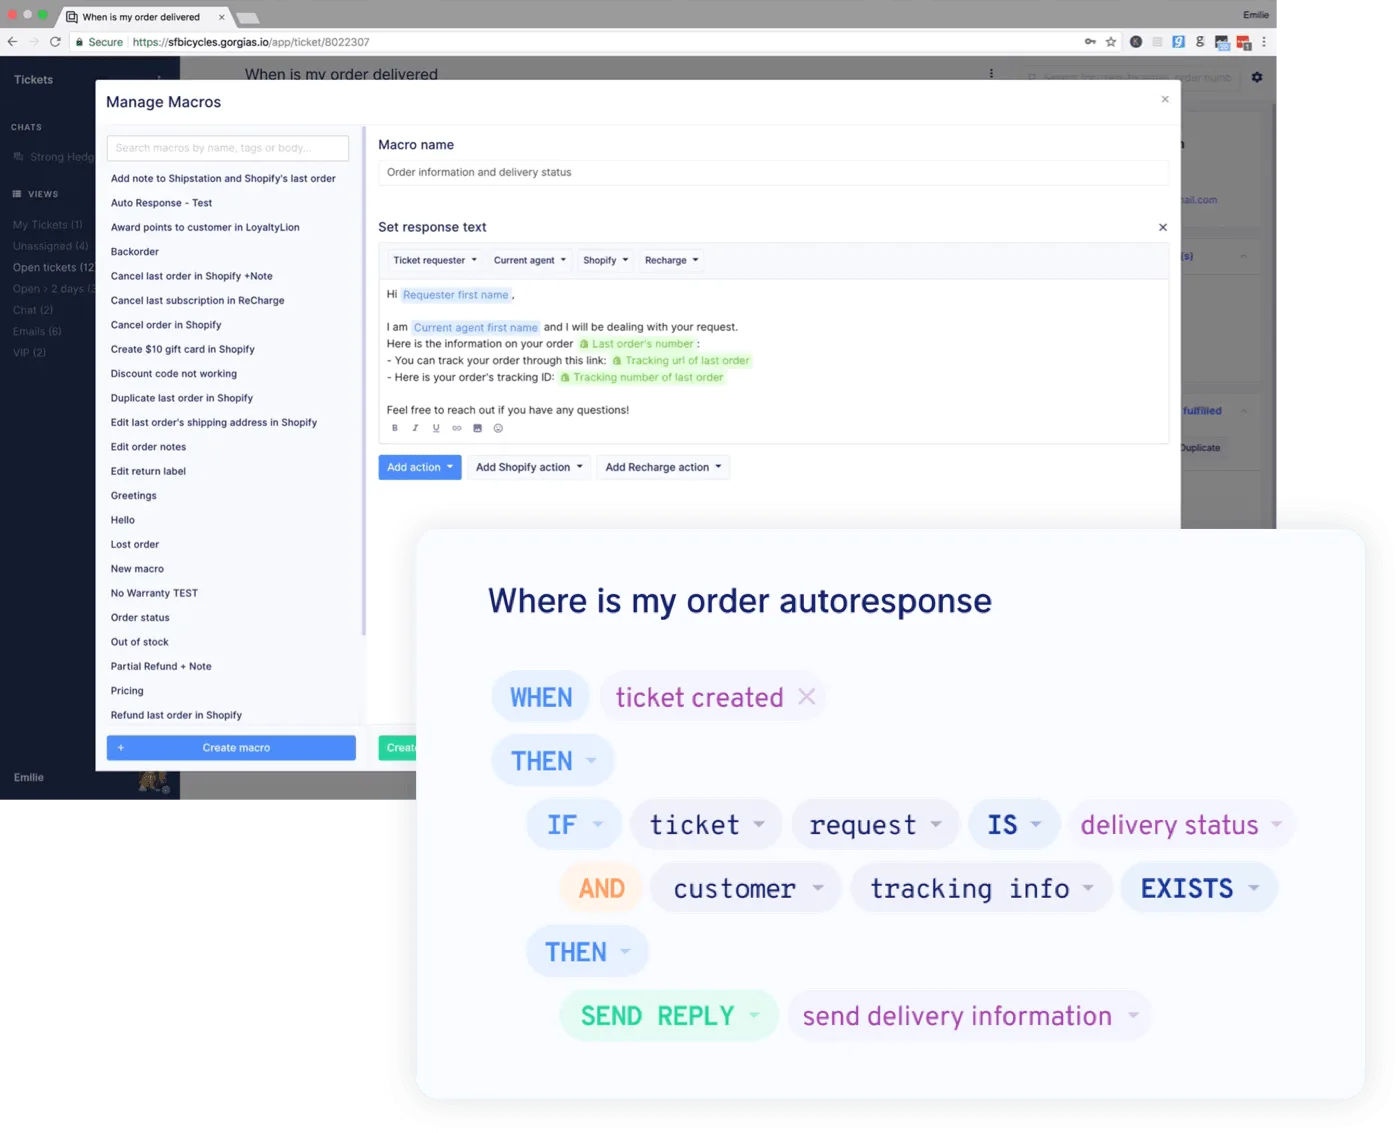Image resolution: width=1400 pixels, height=1133 pixels.
Task: Expand the Shopify variable dropdown
Action: pos(606,260)
